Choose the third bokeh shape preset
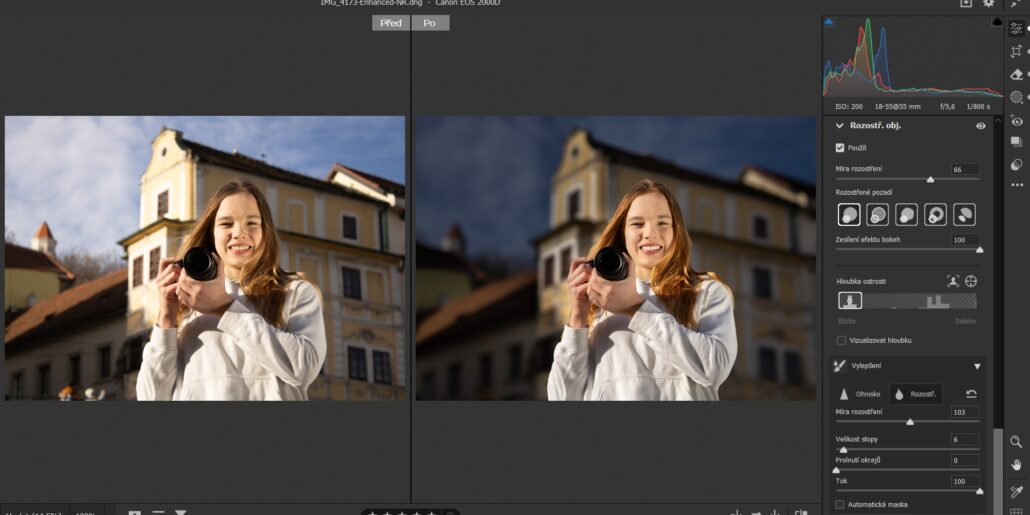The image size is (1030, 515). coord(907,214)
